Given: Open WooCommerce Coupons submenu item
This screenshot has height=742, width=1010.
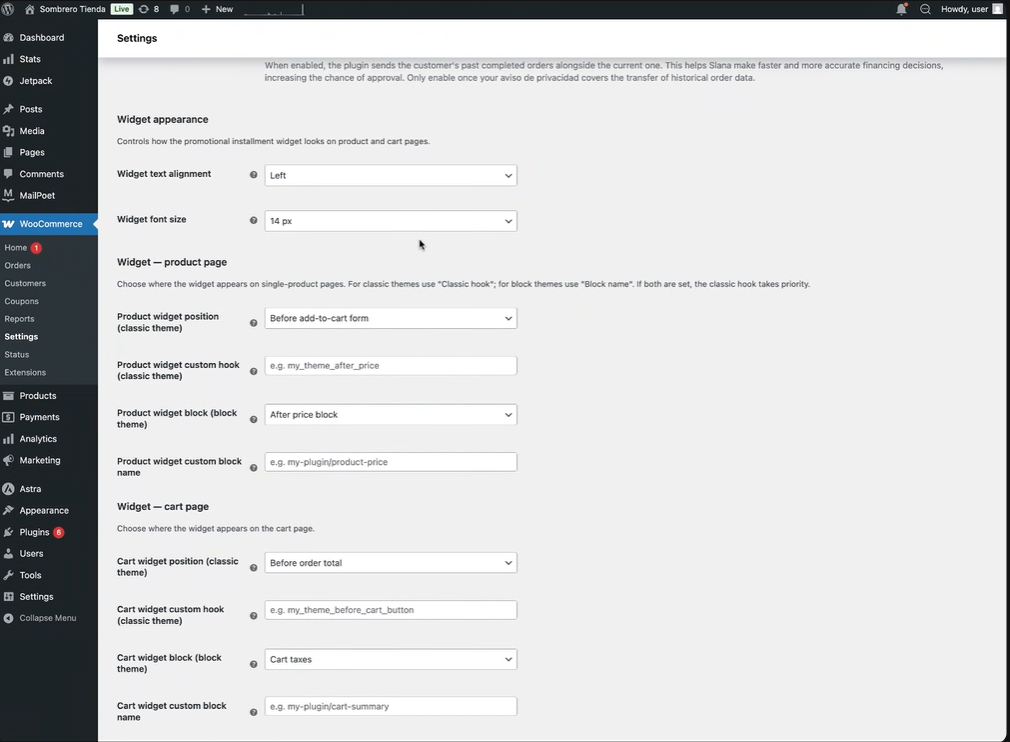Looking at the screenshot, I should coord(21,301).
